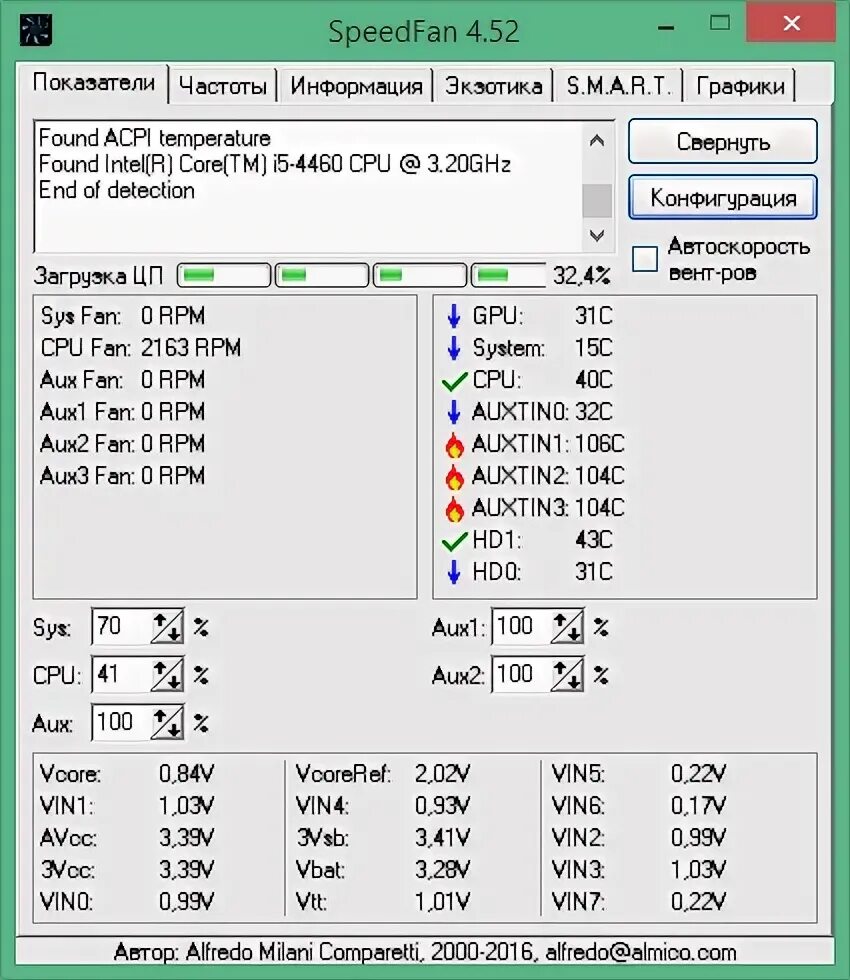Minimize the SpeedFan window
The width and height of the screenshot is (850, 980).
[666, 26]
